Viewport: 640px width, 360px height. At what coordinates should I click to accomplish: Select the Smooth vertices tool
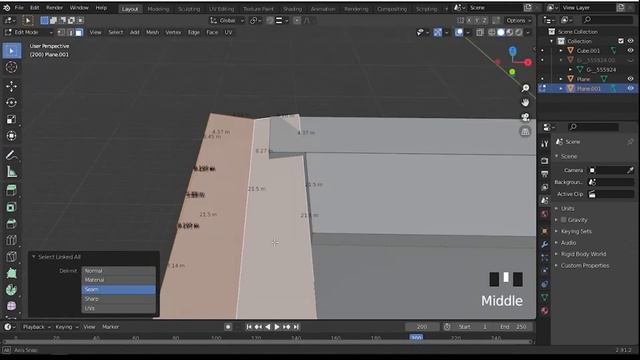point(11,306)
